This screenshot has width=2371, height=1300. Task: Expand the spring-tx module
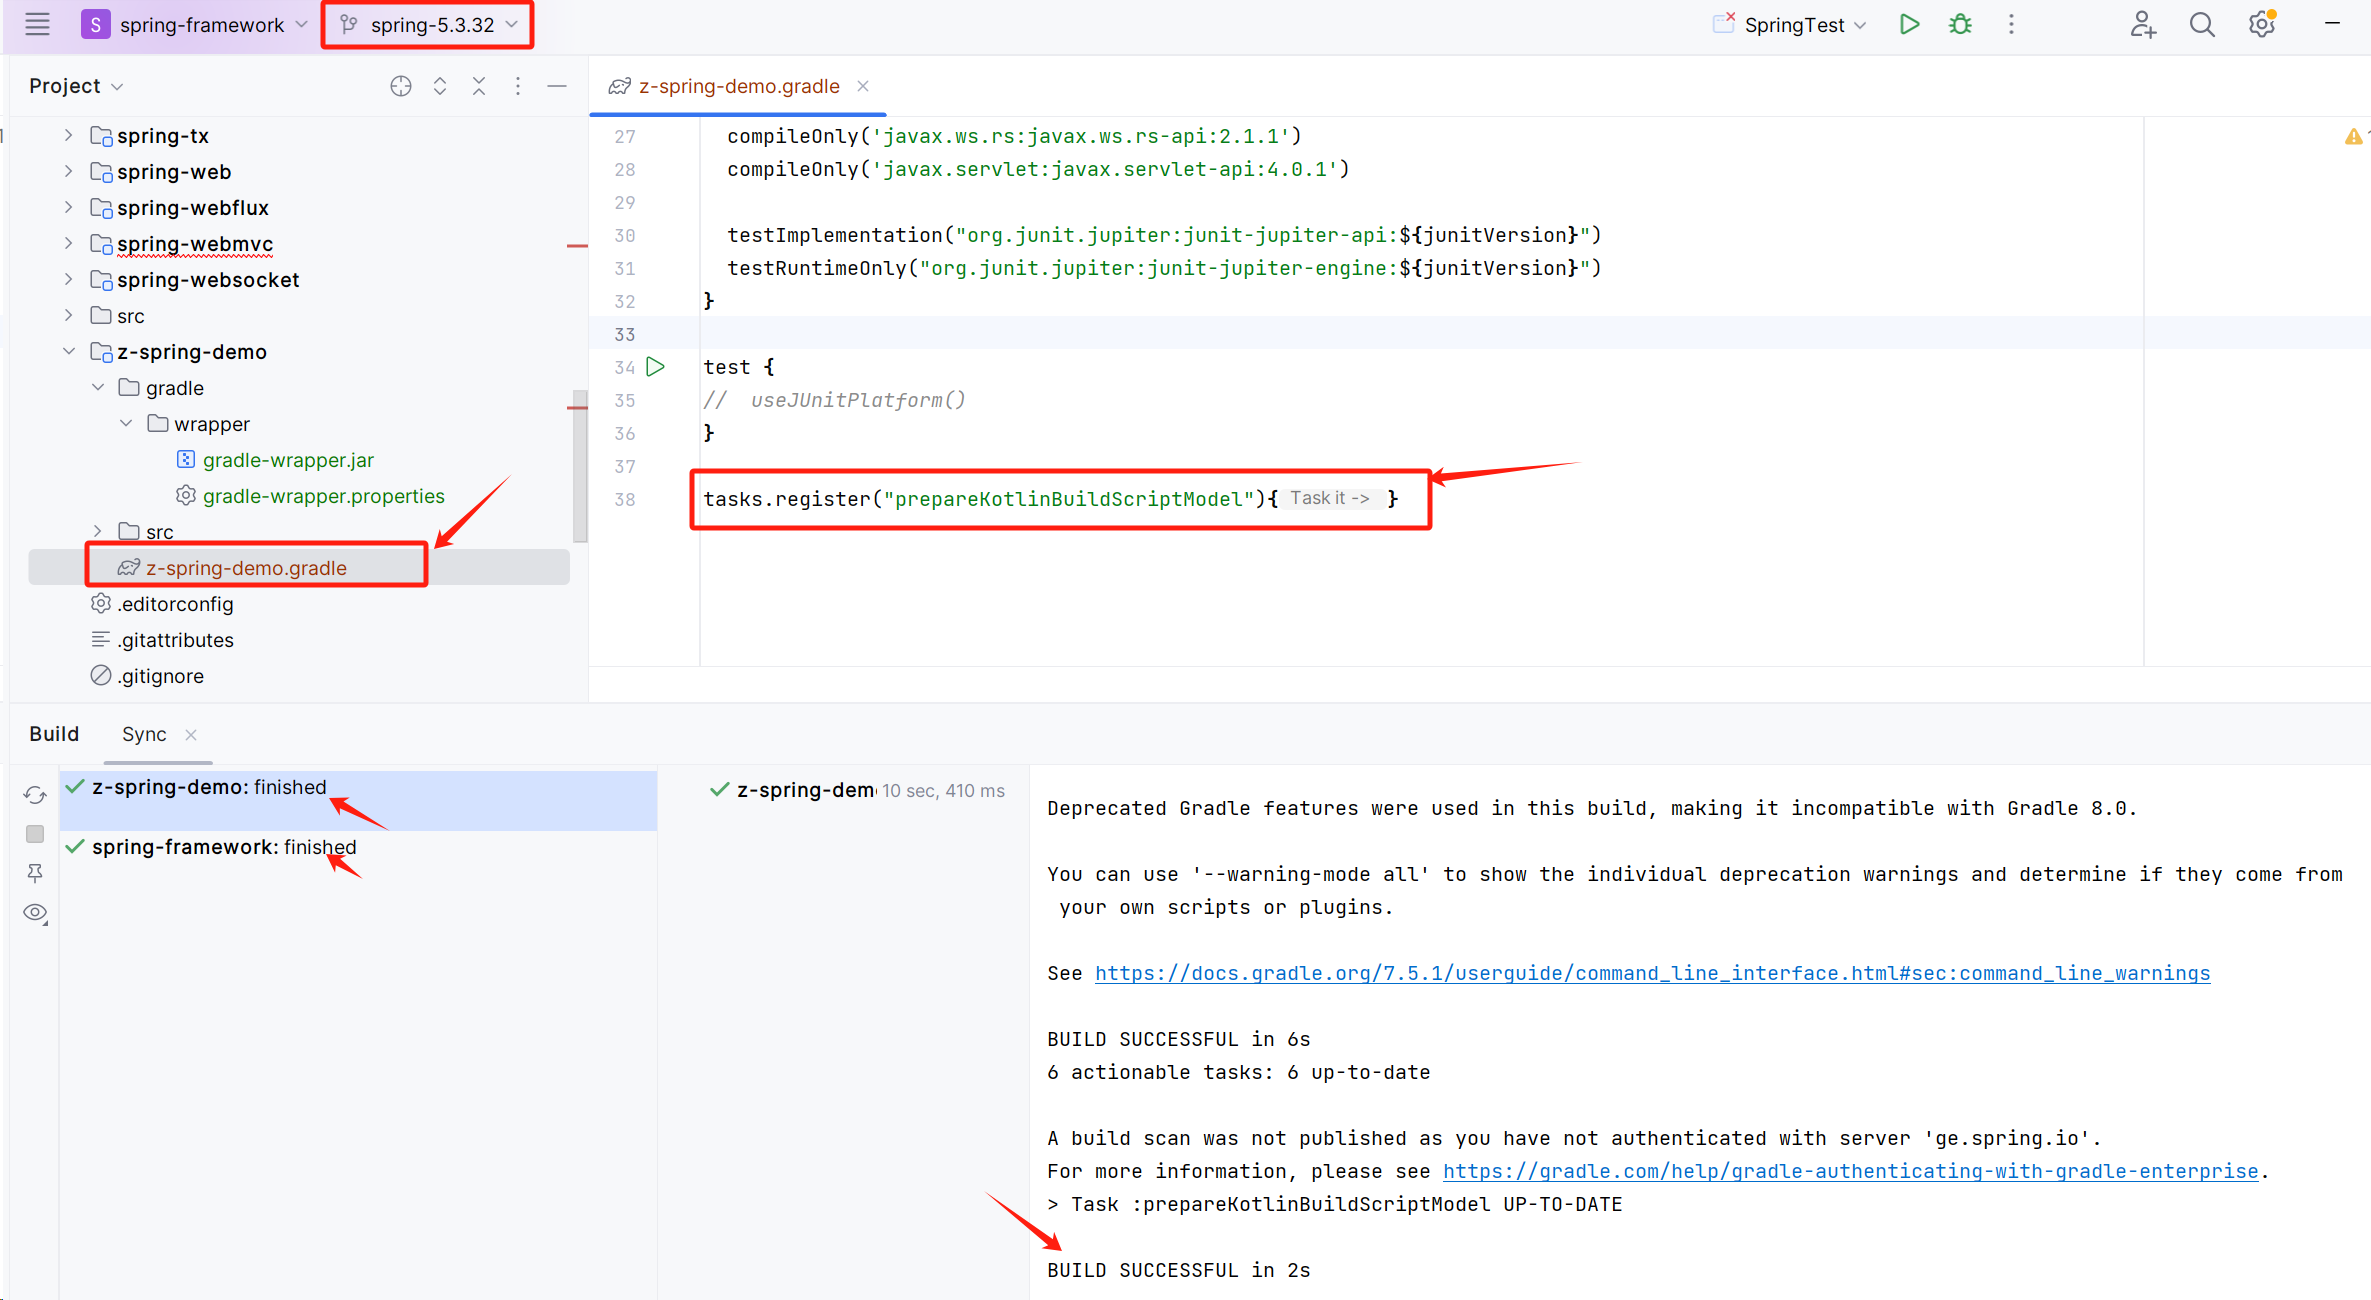[68, 135]
